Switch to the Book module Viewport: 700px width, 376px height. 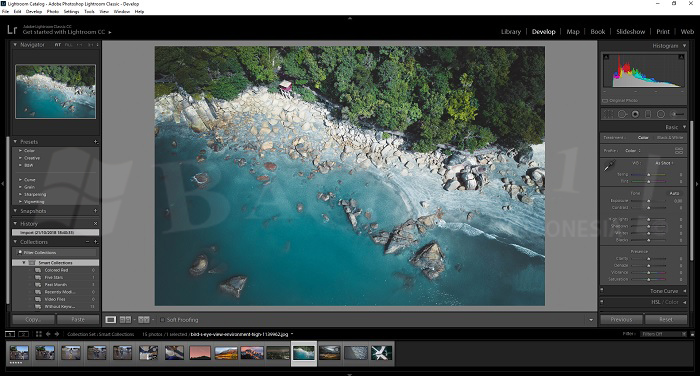(597, 32)
